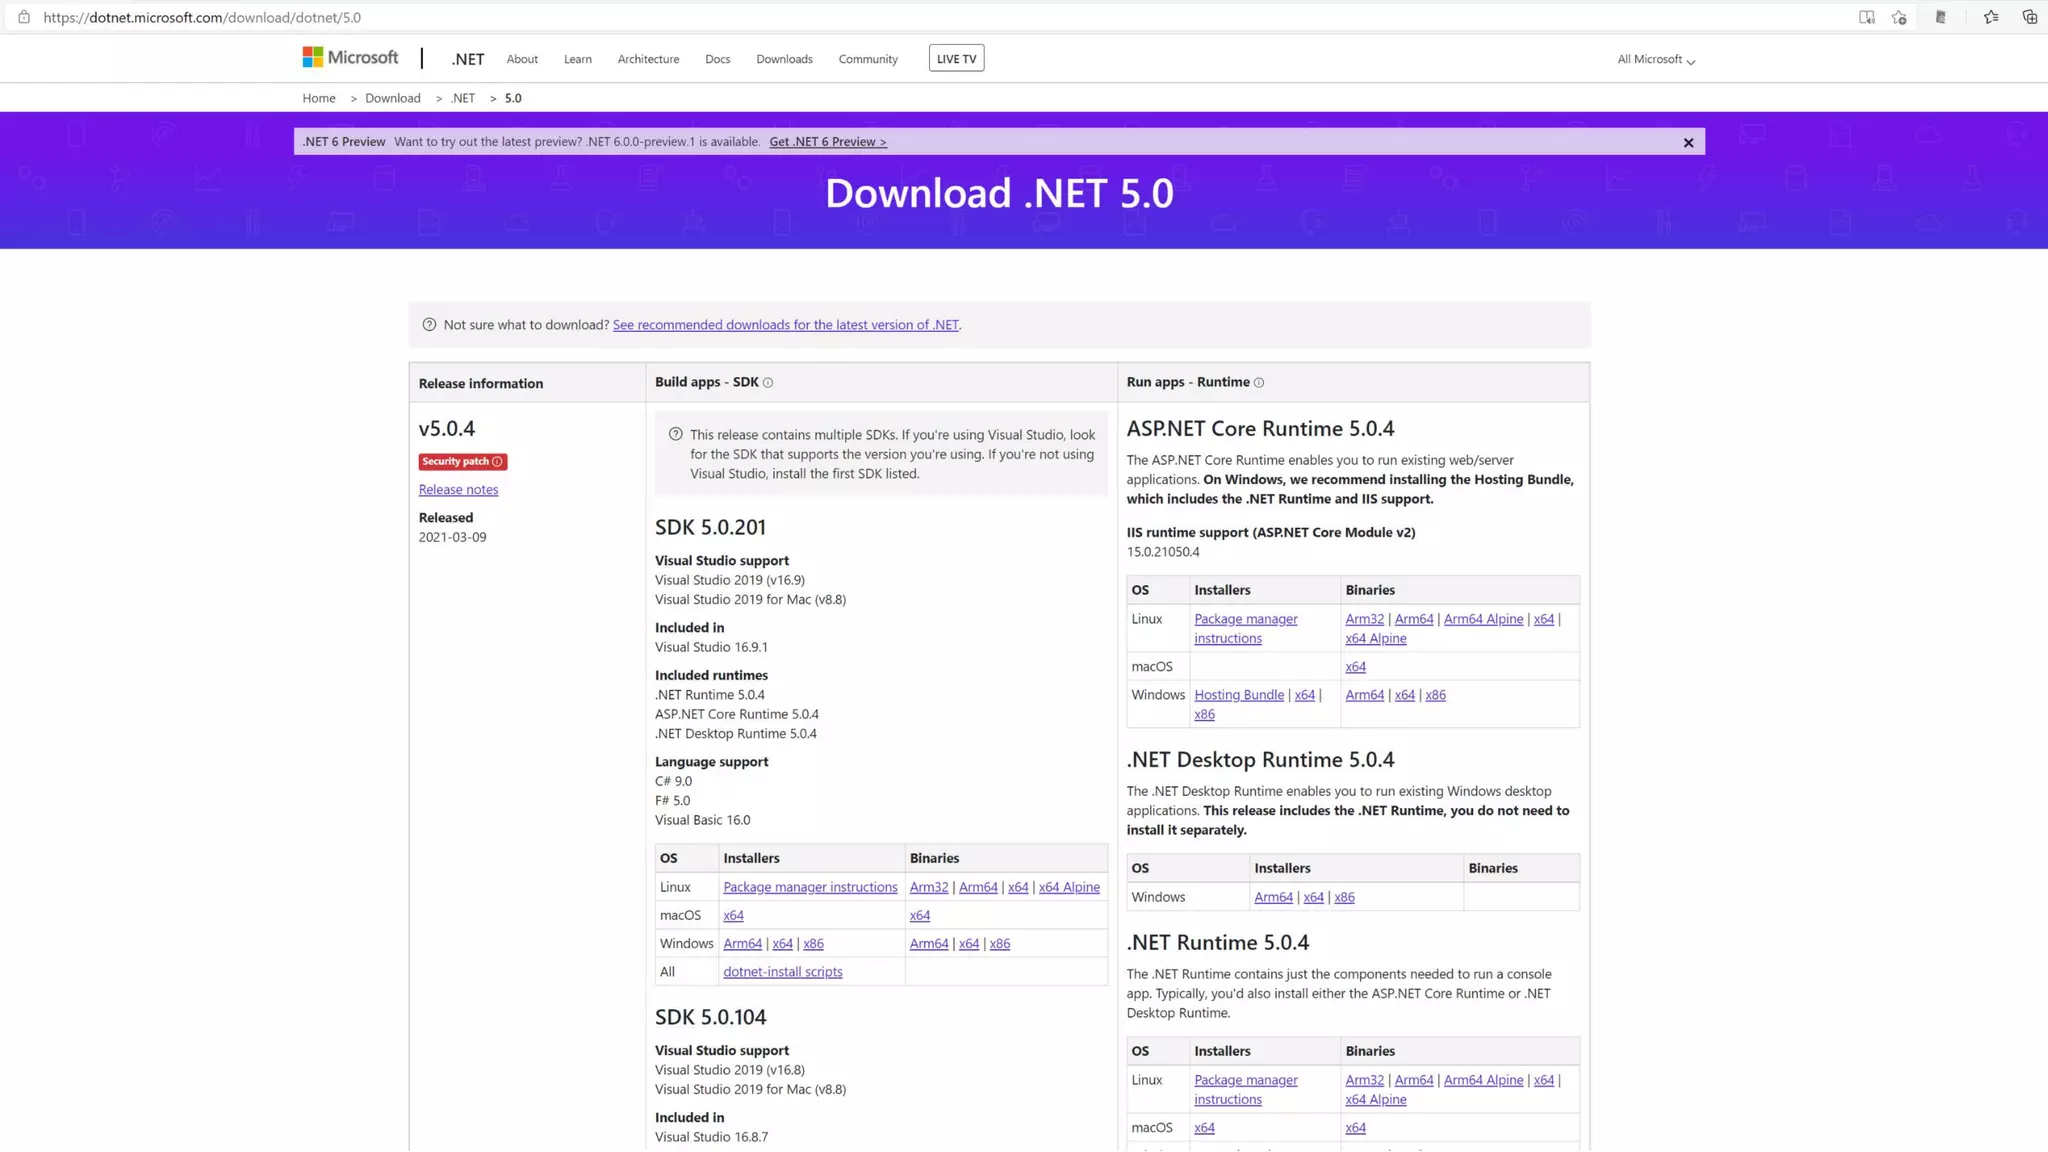Open the favorites list icon
Screen dimensions: 2048x1152
point(1991,17)
